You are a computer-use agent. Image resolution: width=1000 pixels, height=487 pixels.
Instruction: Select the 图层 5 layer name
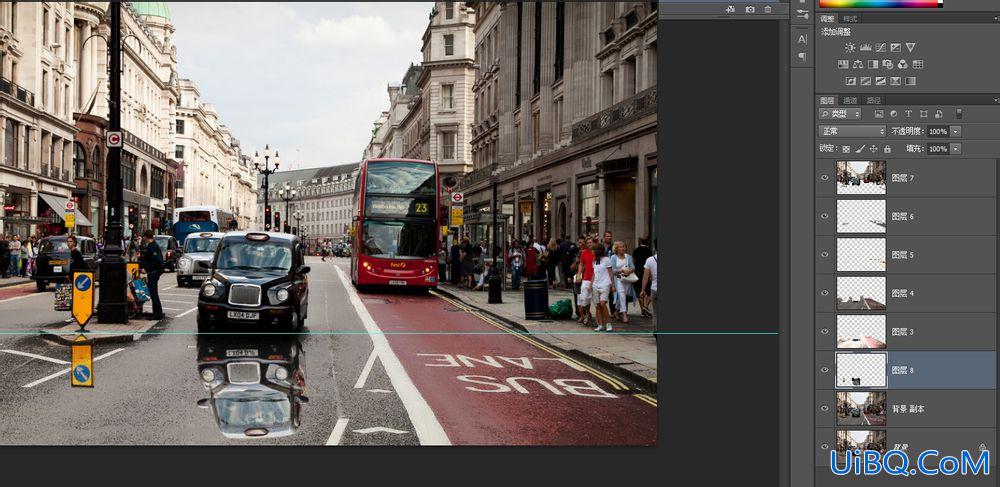coord(902,254)
